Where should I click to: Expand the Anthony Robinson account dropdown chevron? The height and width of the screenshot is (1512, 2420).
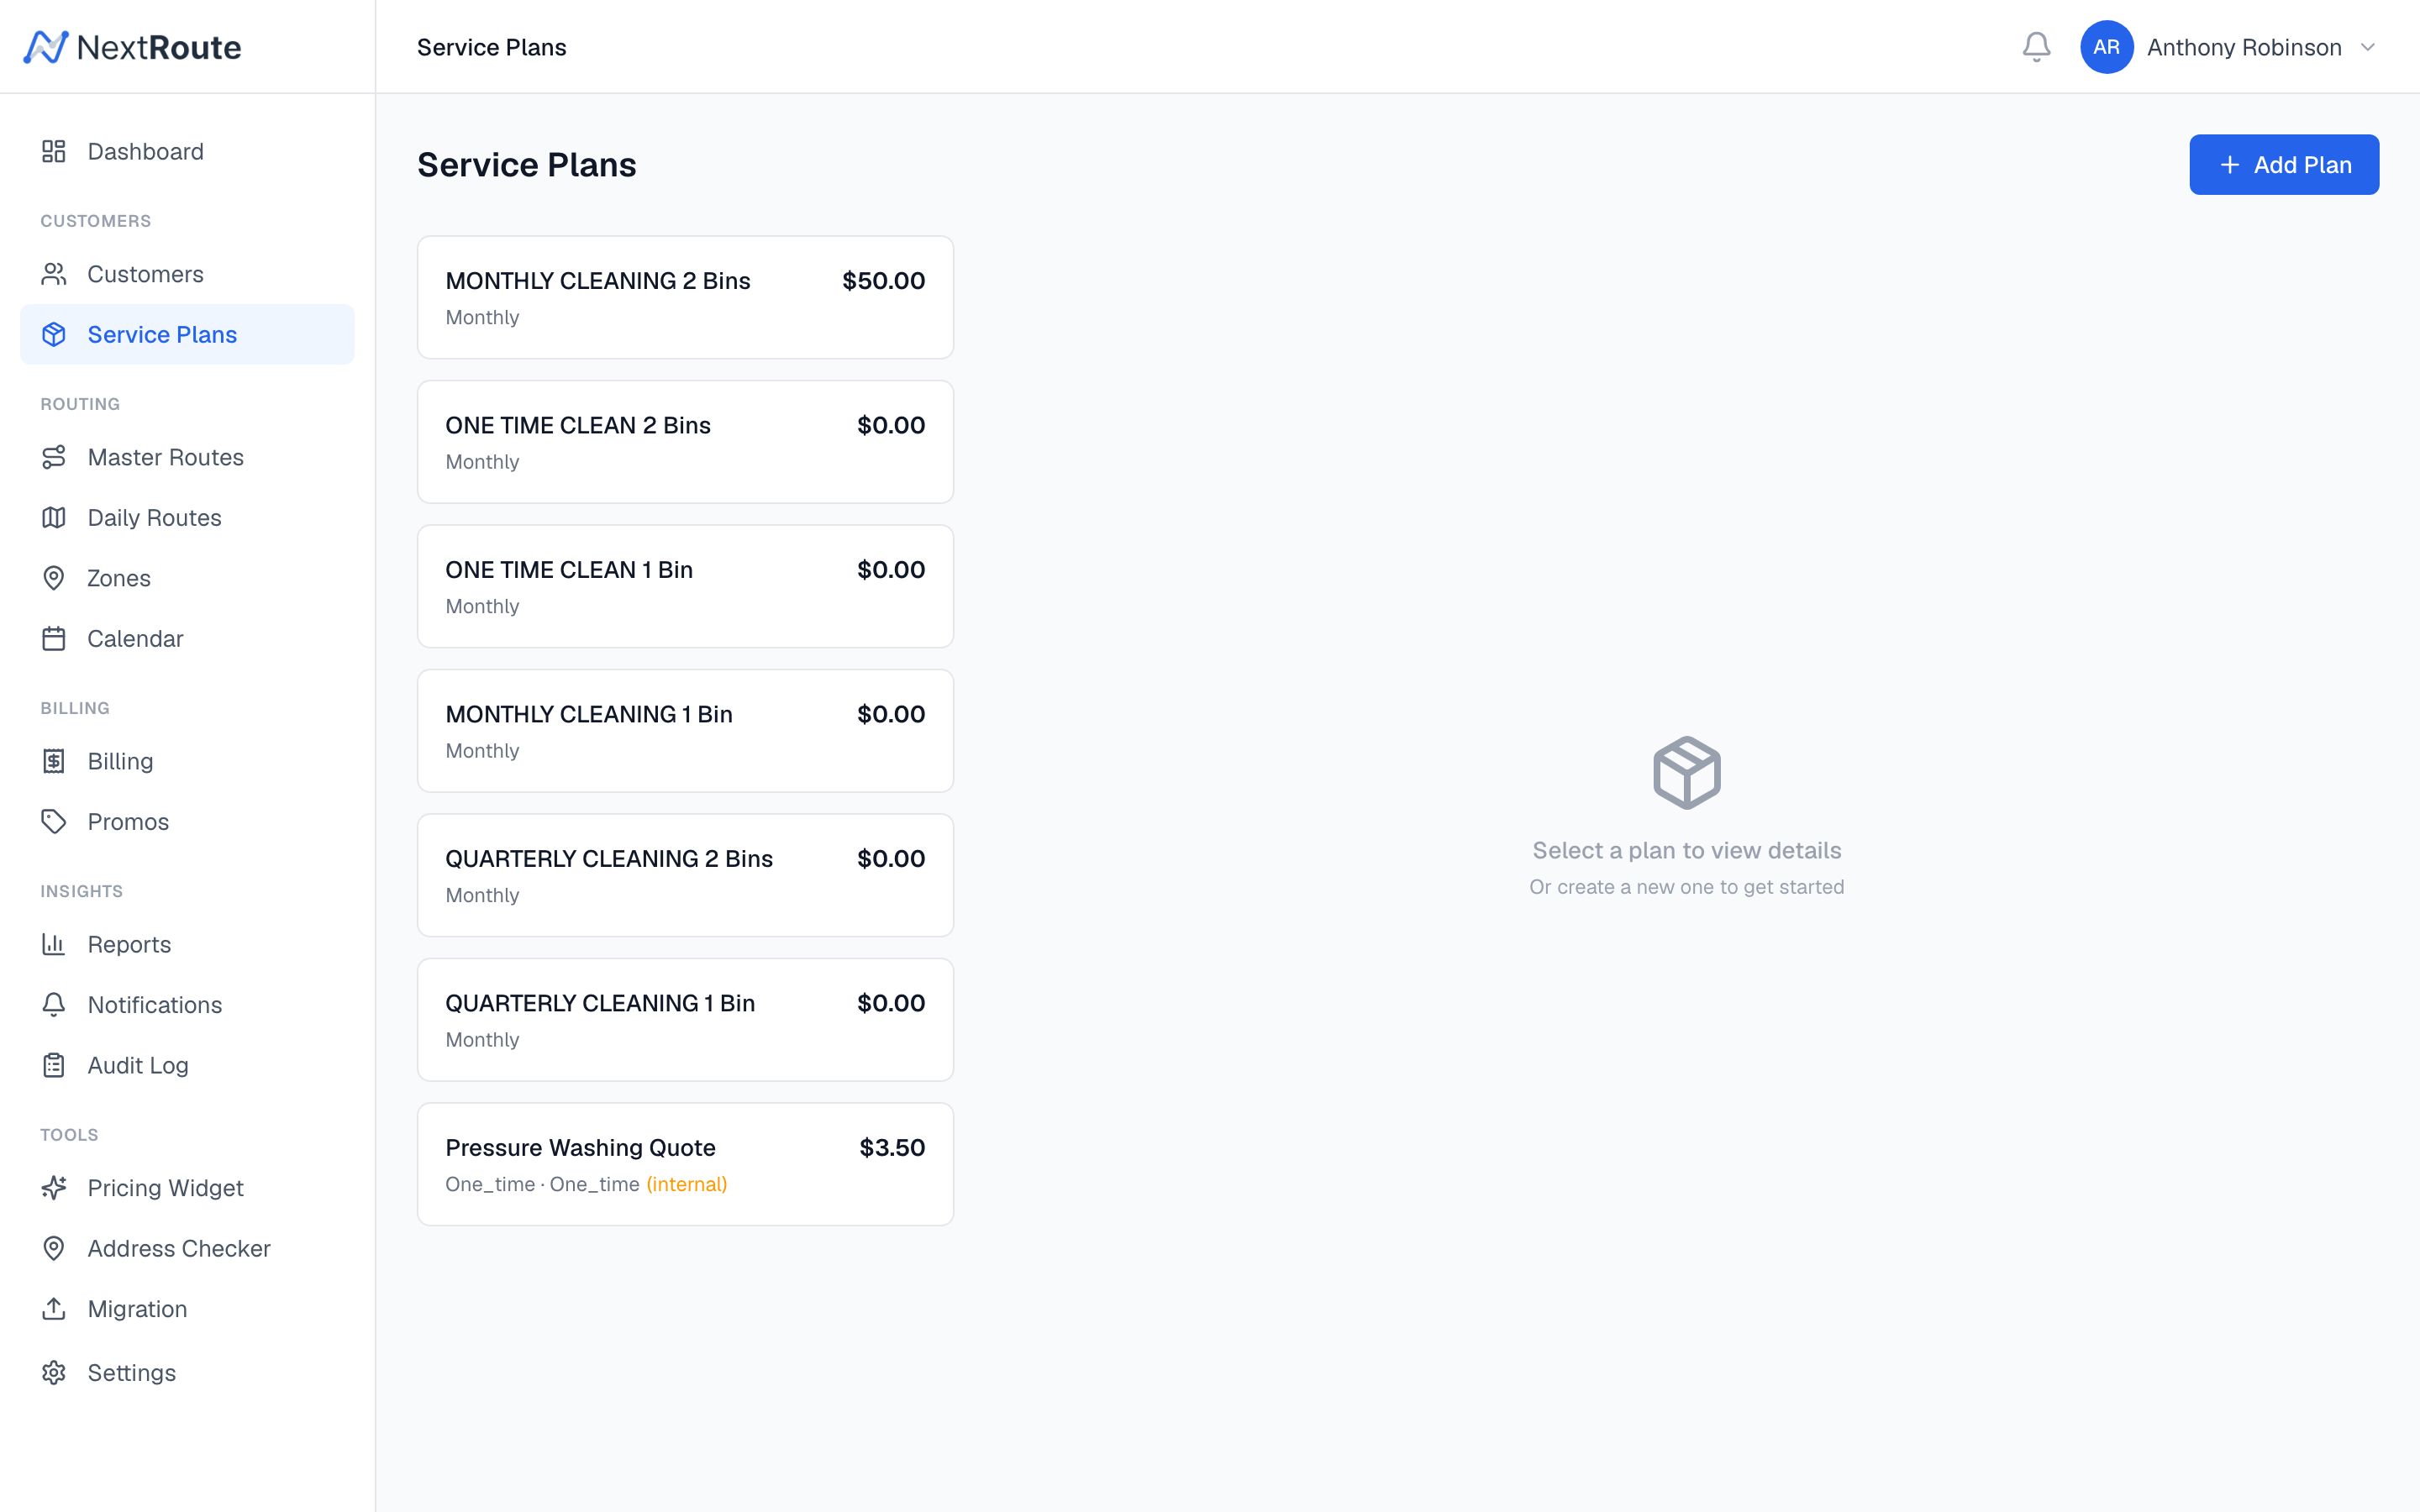coord(2367,47)
